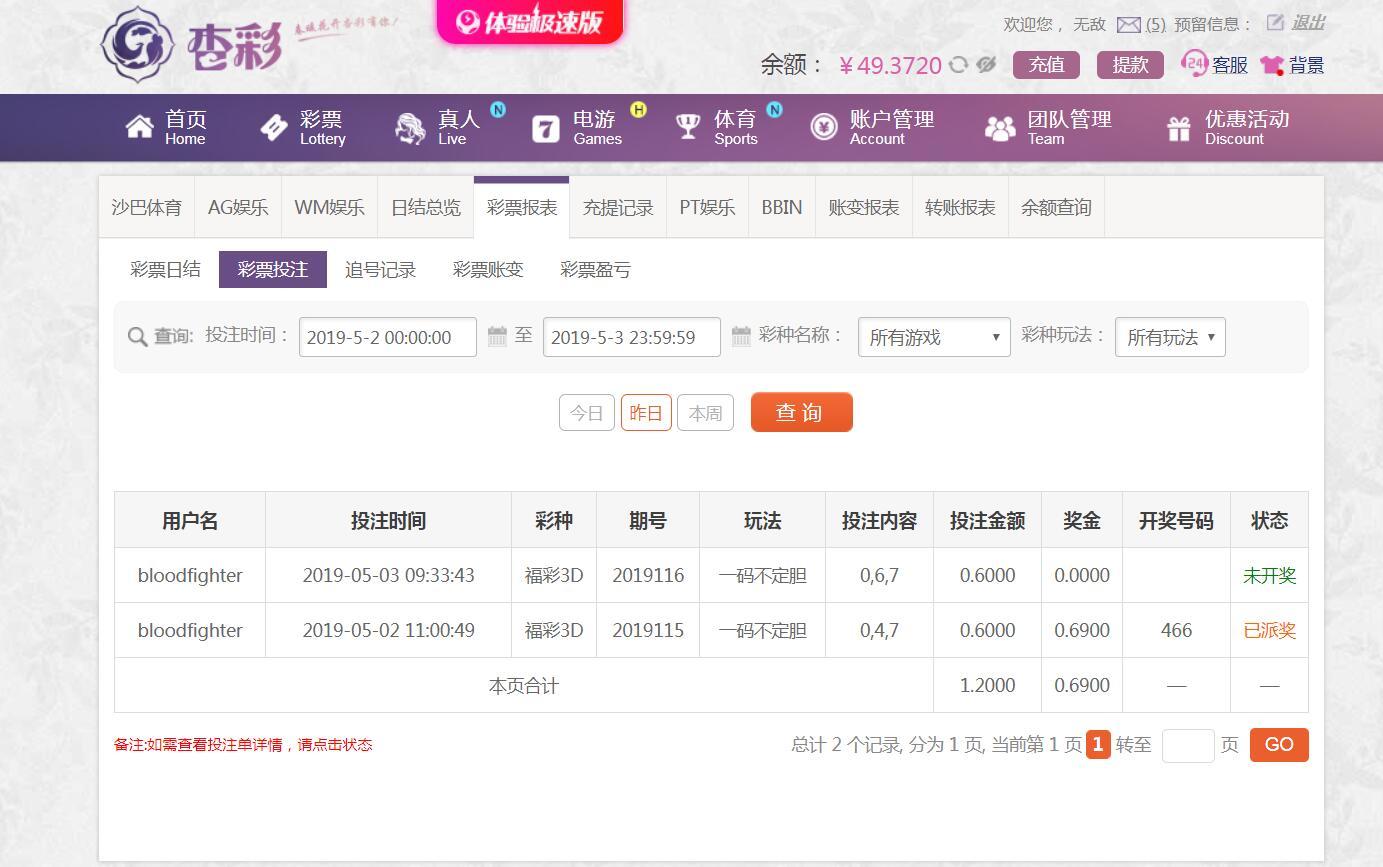Open the 彩票盈亏 sub-tab
Viewport: 1383px width, 867px height.
(x=595, y=270)
